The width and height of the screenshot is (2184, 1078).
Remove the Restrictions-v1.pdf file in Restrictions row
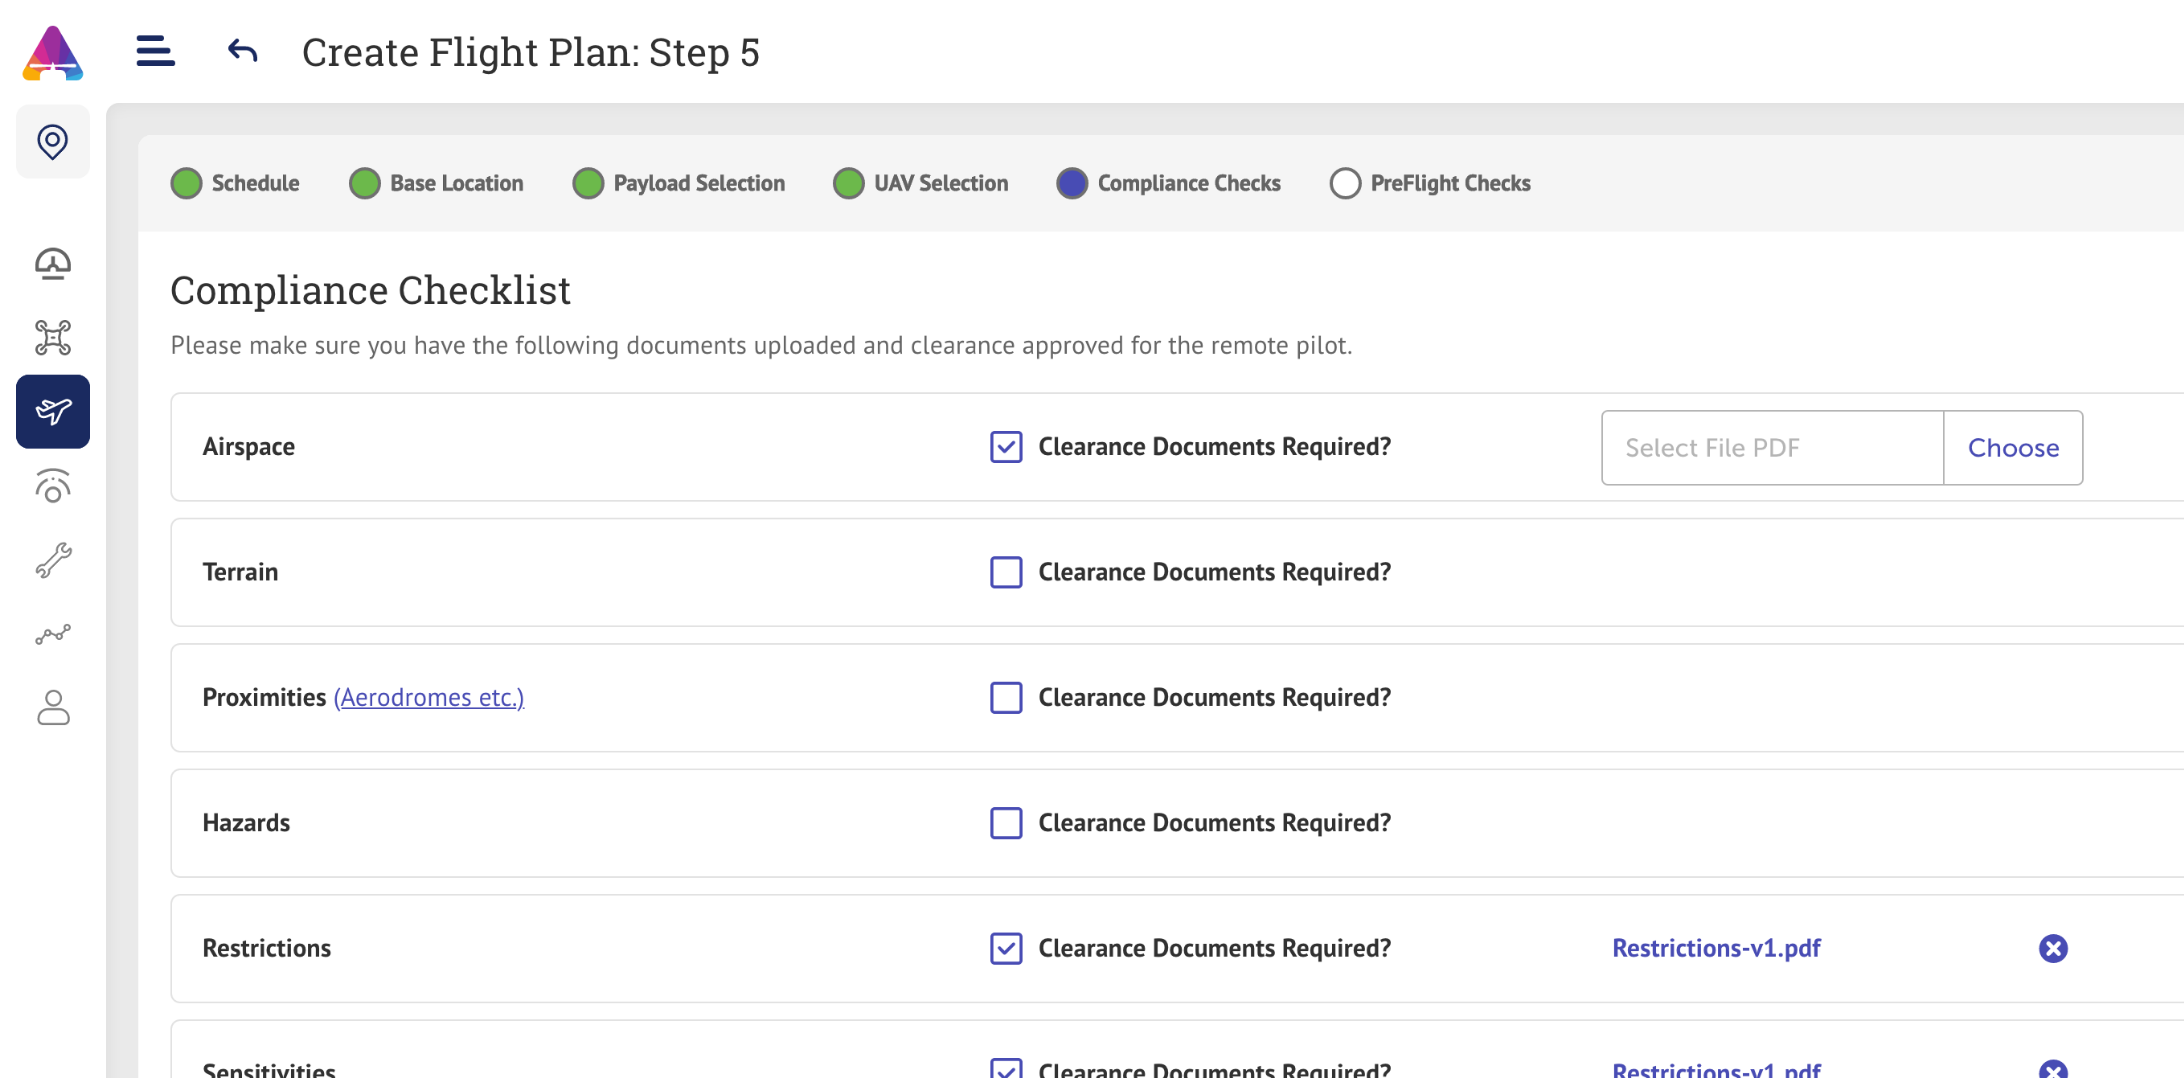coord(2053,948)
